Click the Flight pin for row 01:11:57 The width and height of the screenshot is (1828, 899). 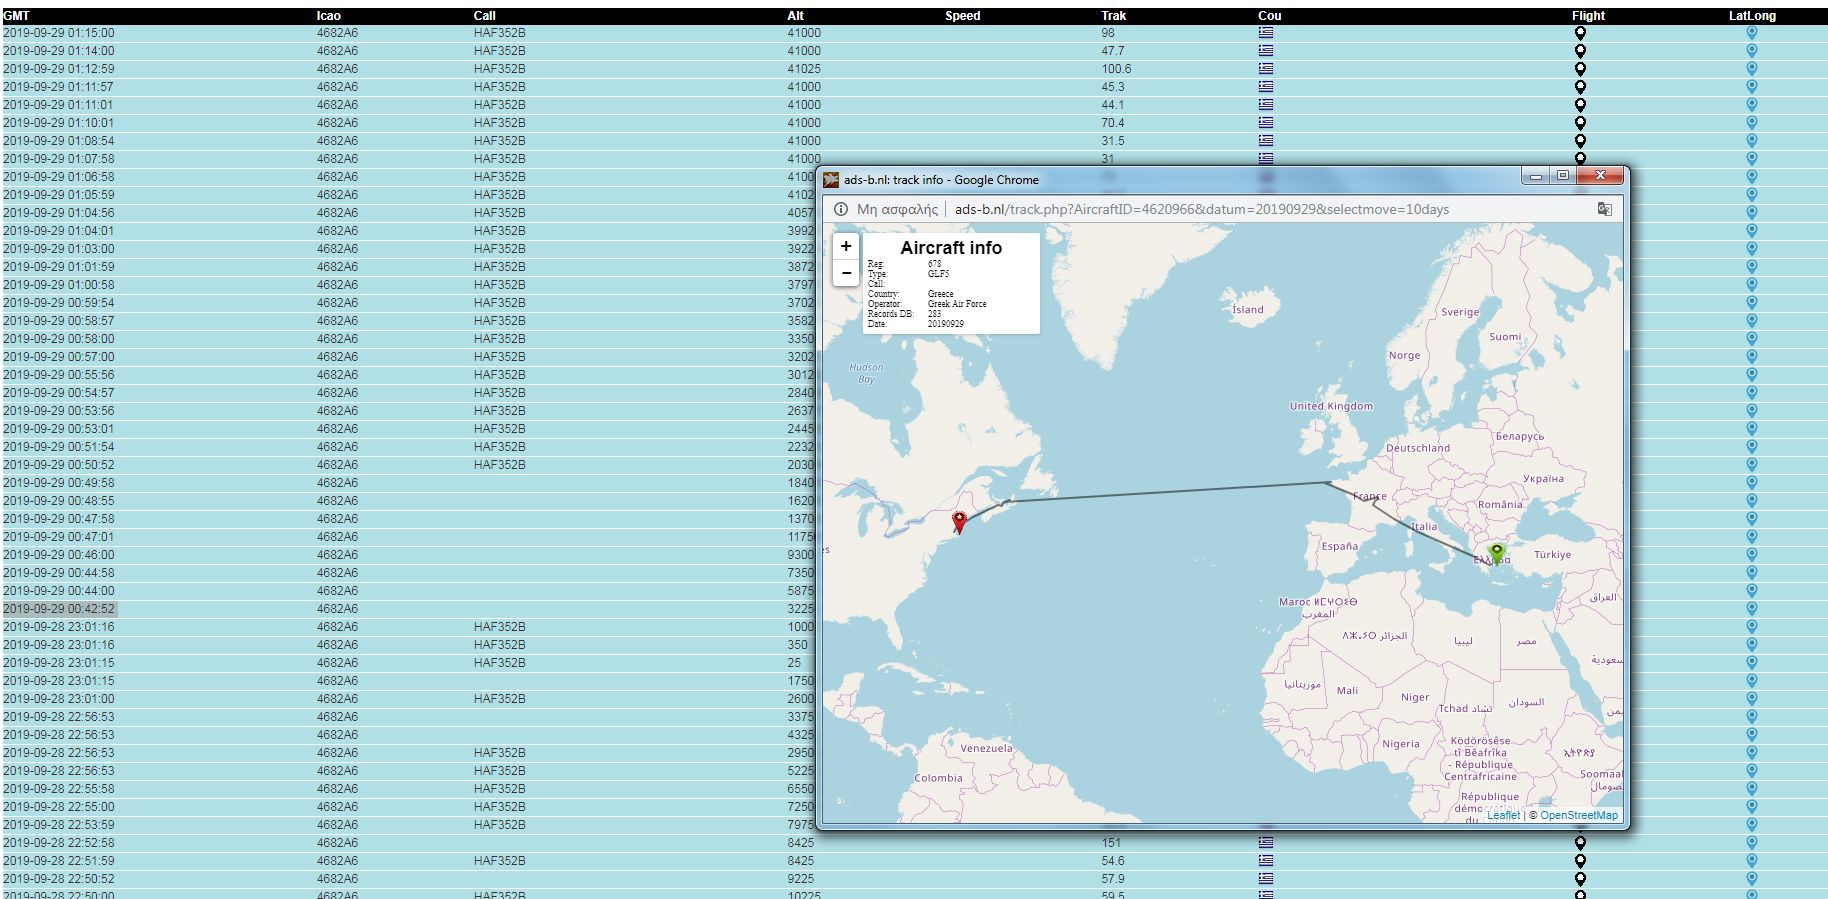tap(1580, 87)
